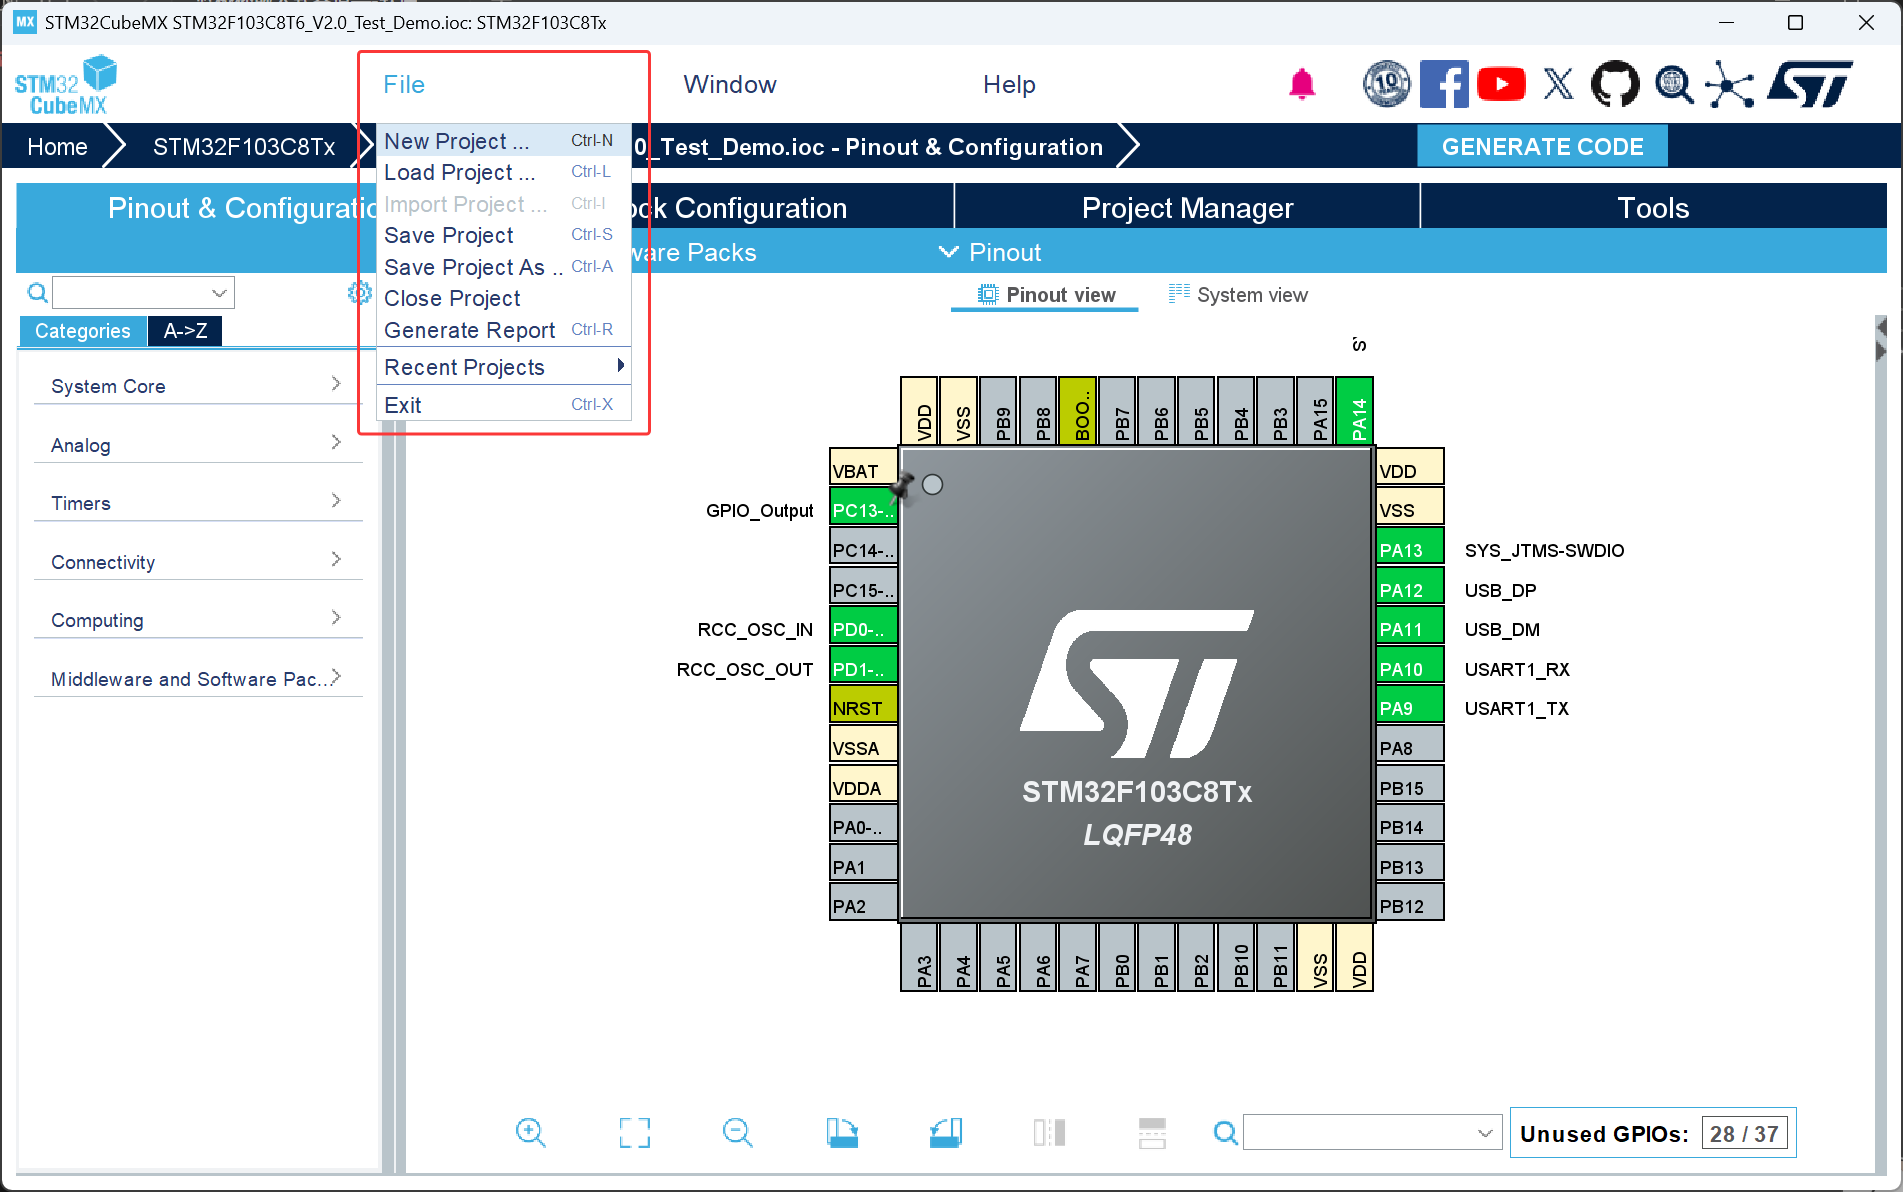Screen dimensions: 1903x1192
Task: Click the zoom in magnifier icon
Action: [x=530, y=1132]
